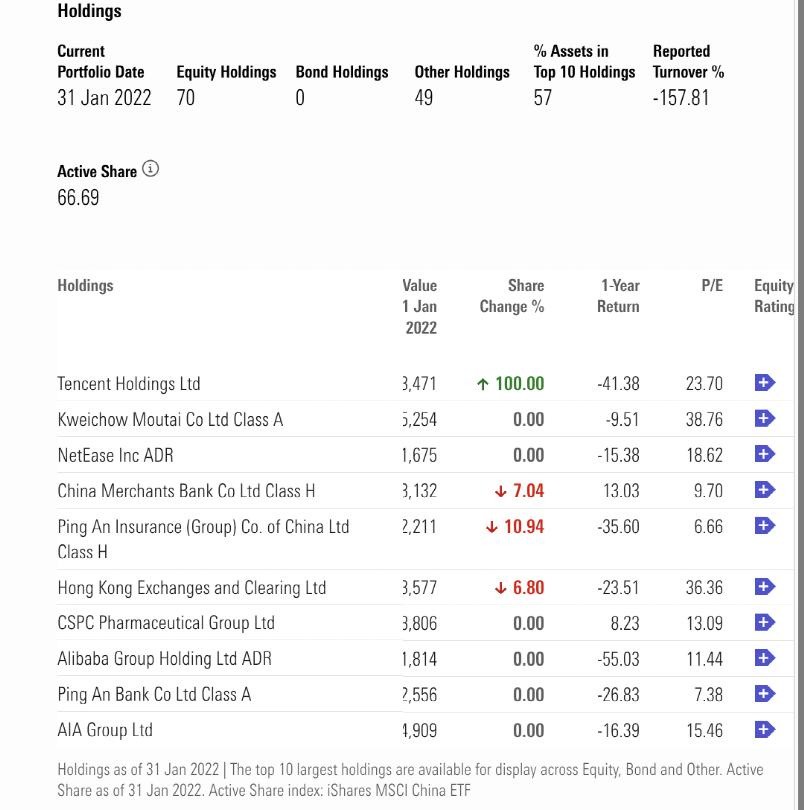804x810 pixels.
Task: Click the Active Share info icon
Action: (x=151, y=169)
